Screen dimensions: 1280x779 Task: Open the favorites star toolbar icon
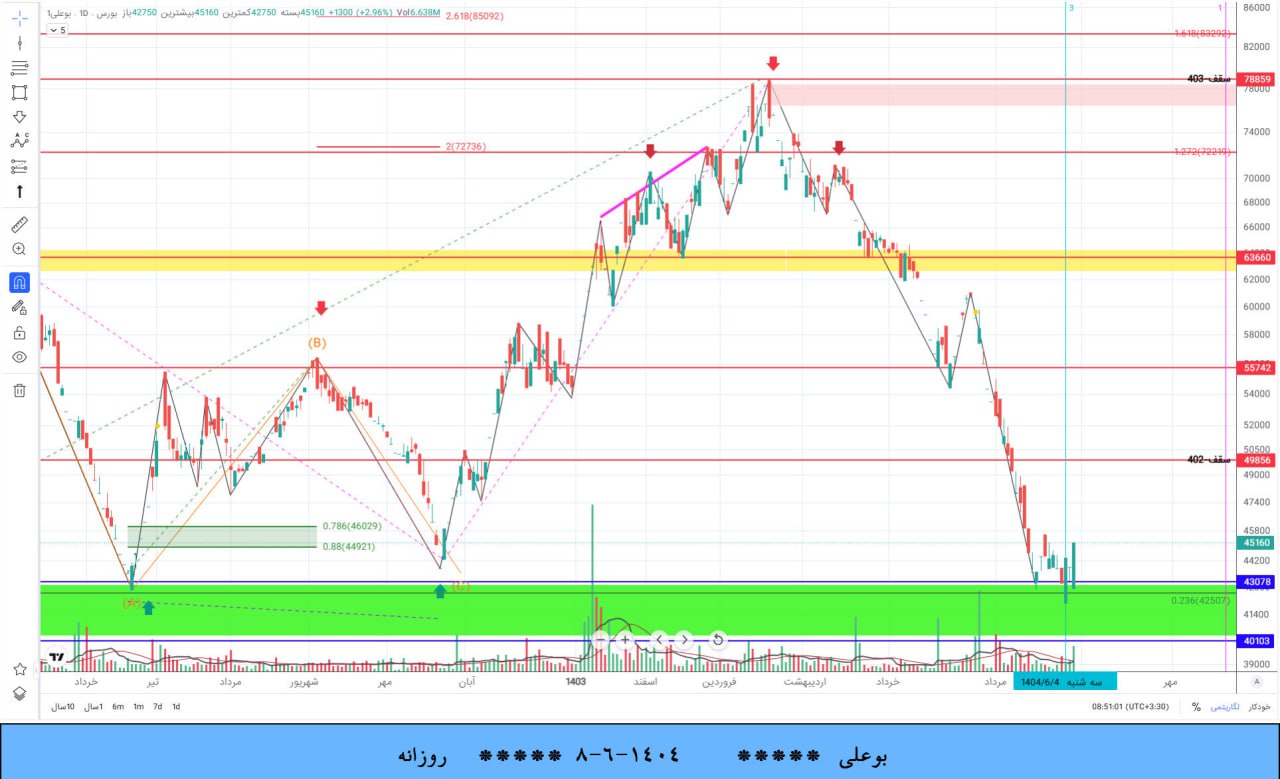pos(19,669)
